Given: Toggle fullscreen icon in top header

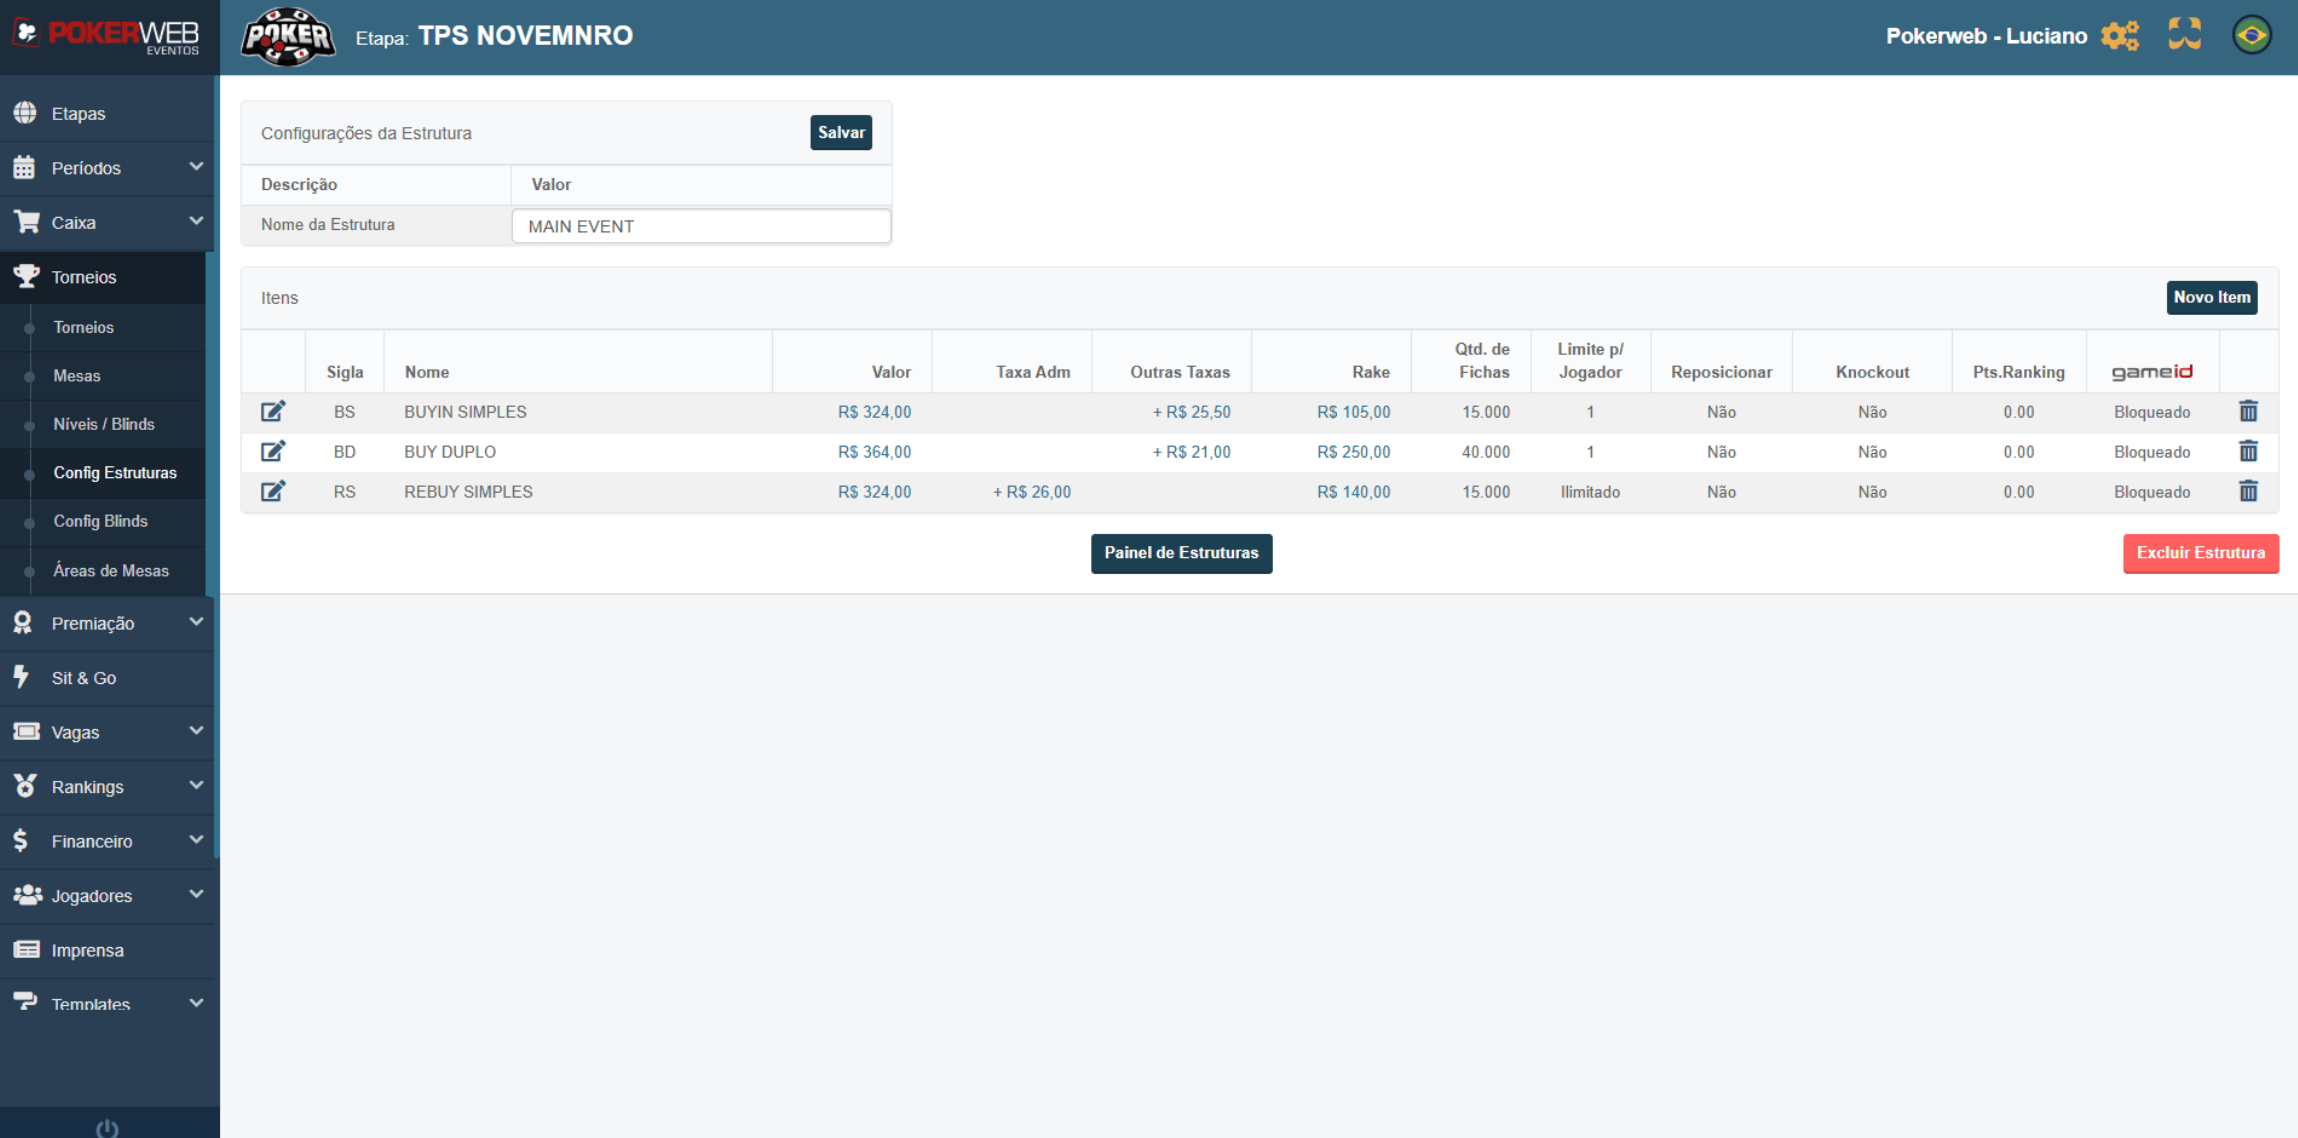Looking at the screenshot, I should pos(2185,35).
